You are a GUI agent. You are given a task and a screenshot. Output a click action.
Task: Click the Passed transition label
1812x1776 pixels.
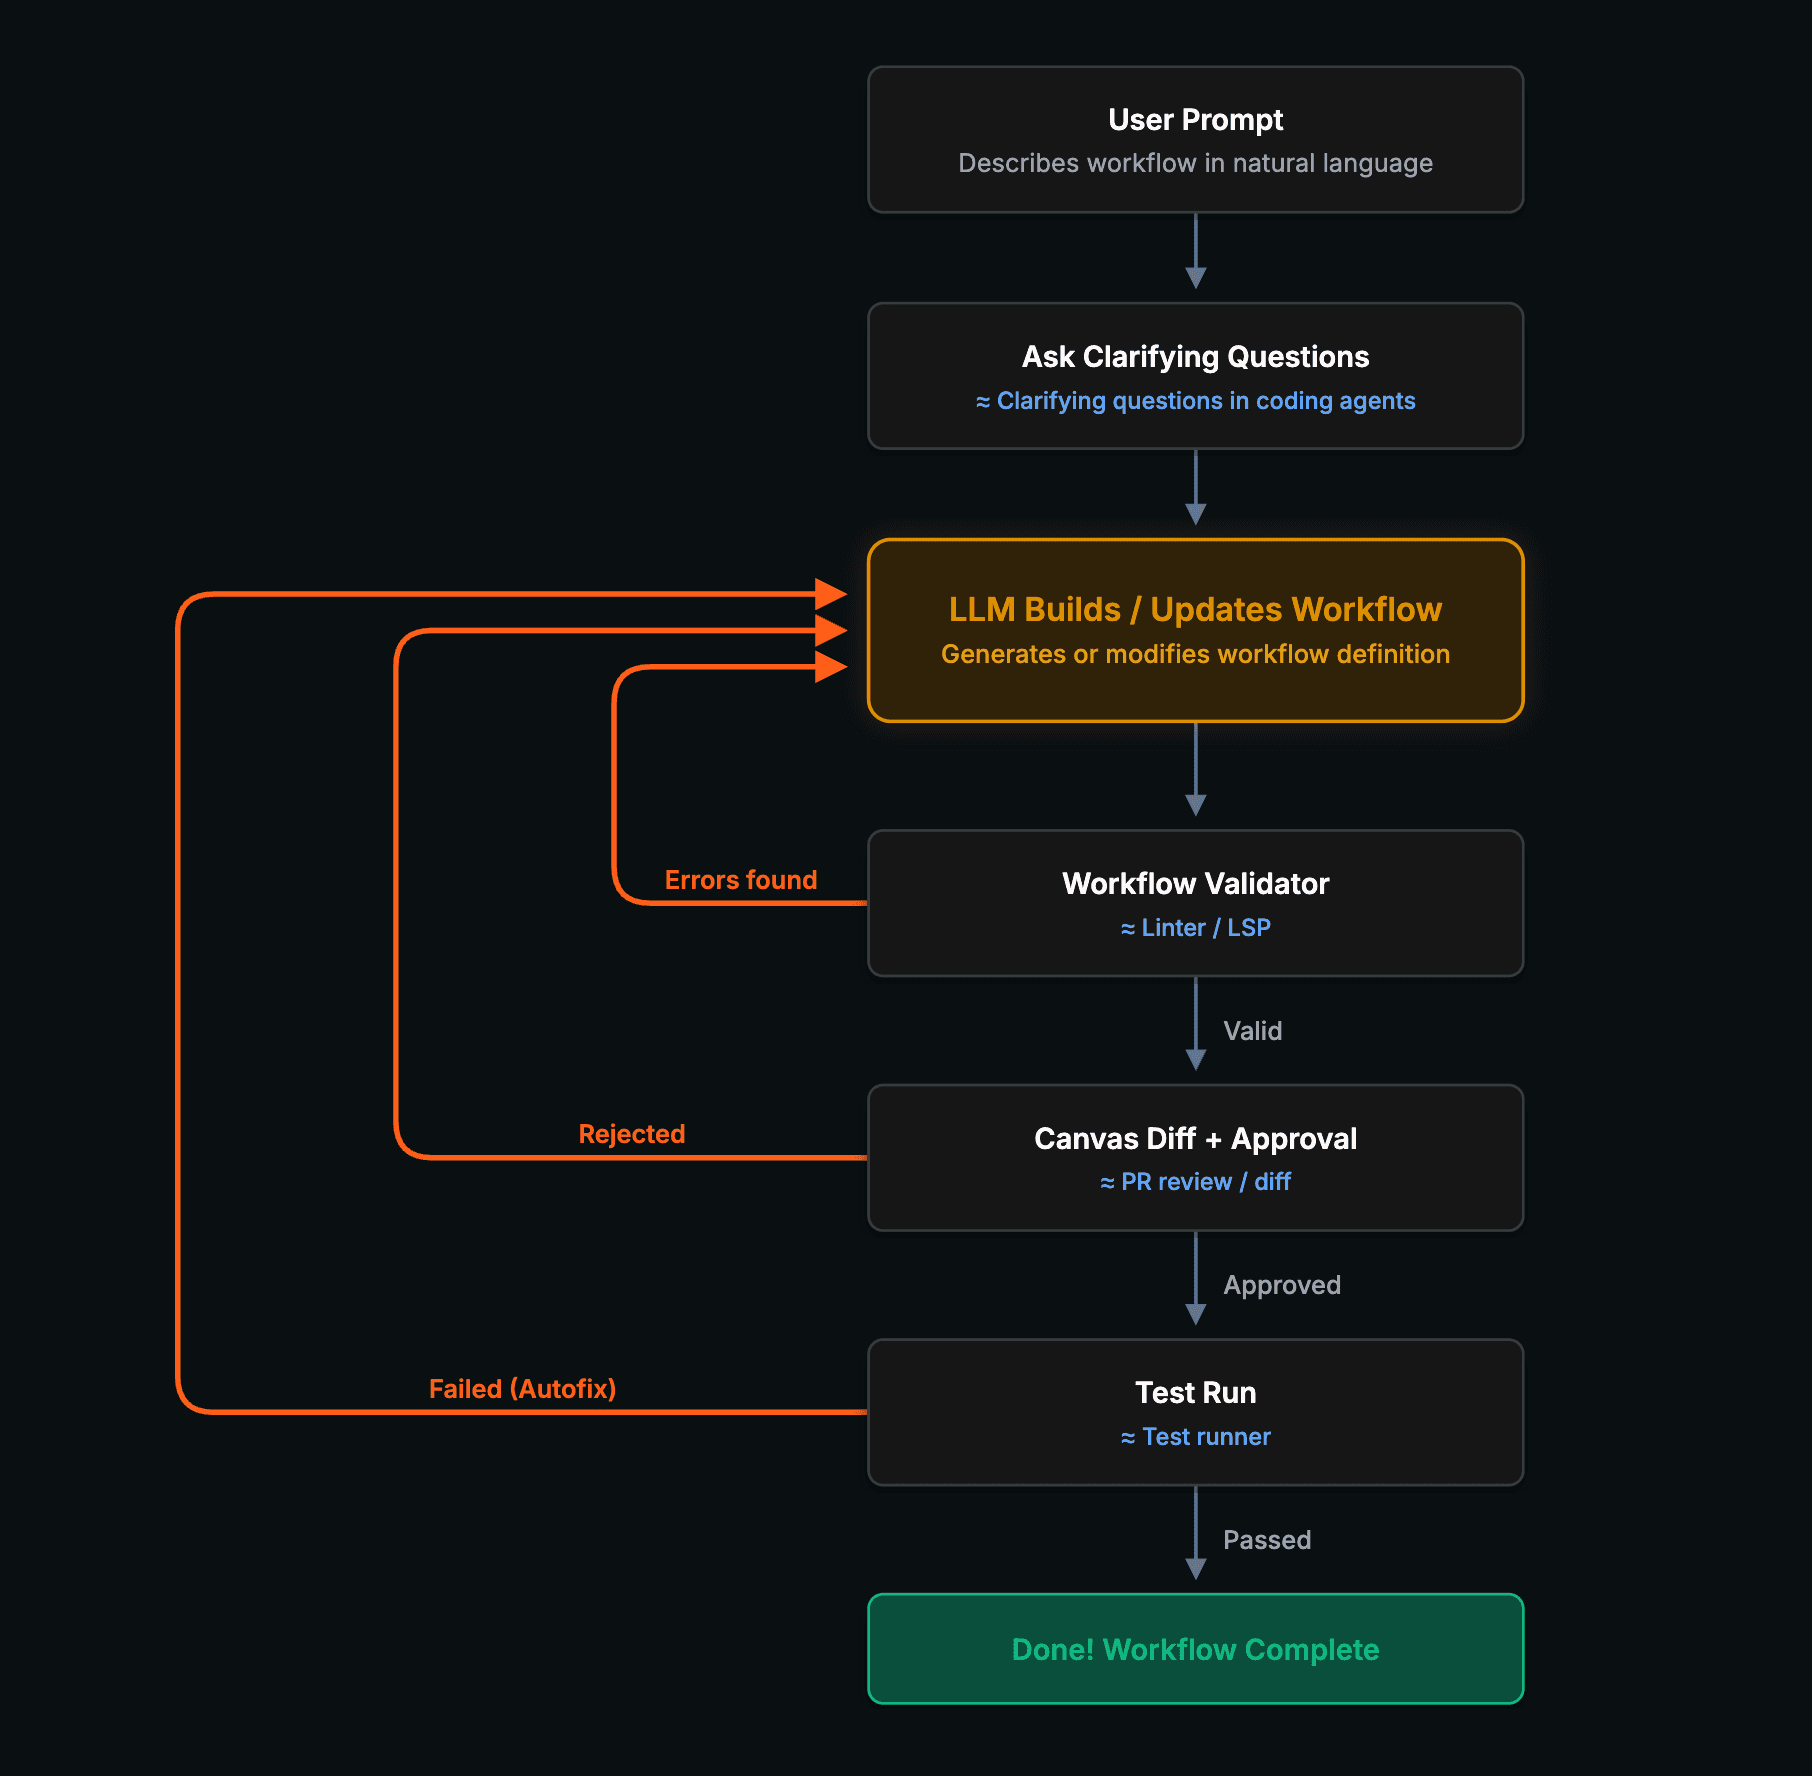pos(1267,1539)
